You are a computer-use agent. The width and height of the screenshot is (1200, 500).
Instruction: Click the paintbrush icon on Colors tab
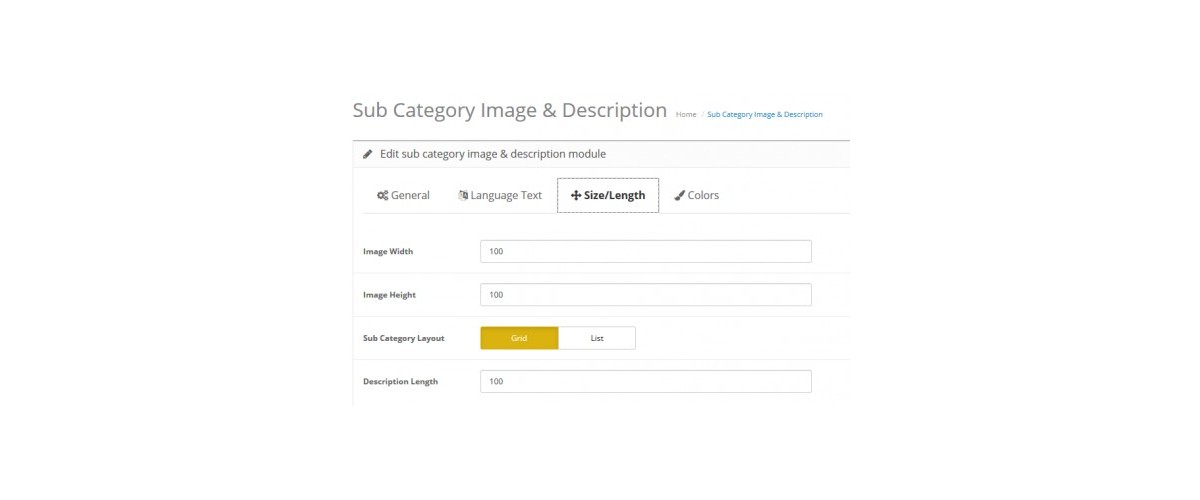click(680, 196)
